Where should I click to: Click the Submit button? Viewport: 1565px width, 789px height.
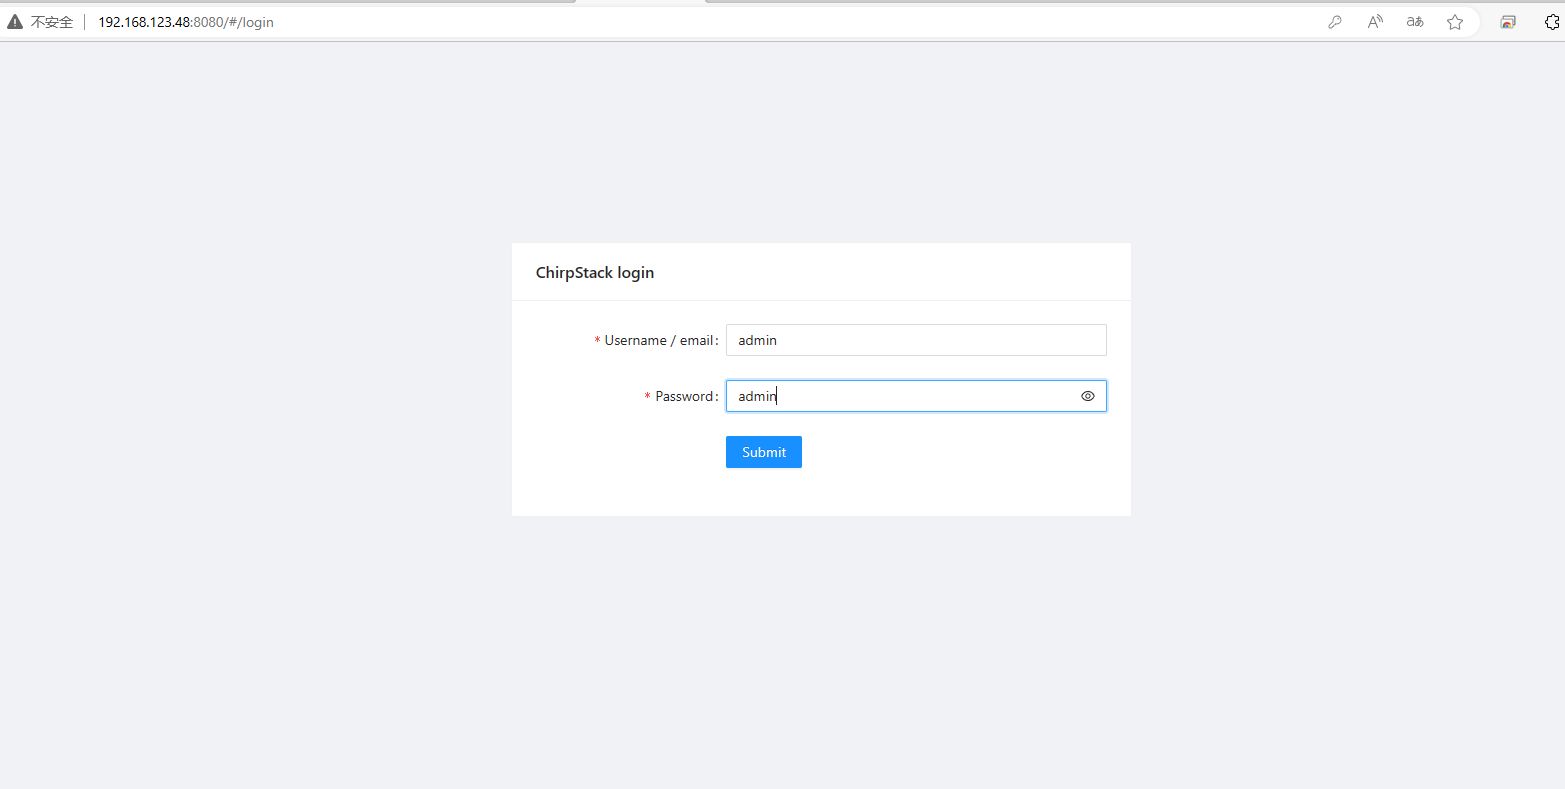point(764,452)
